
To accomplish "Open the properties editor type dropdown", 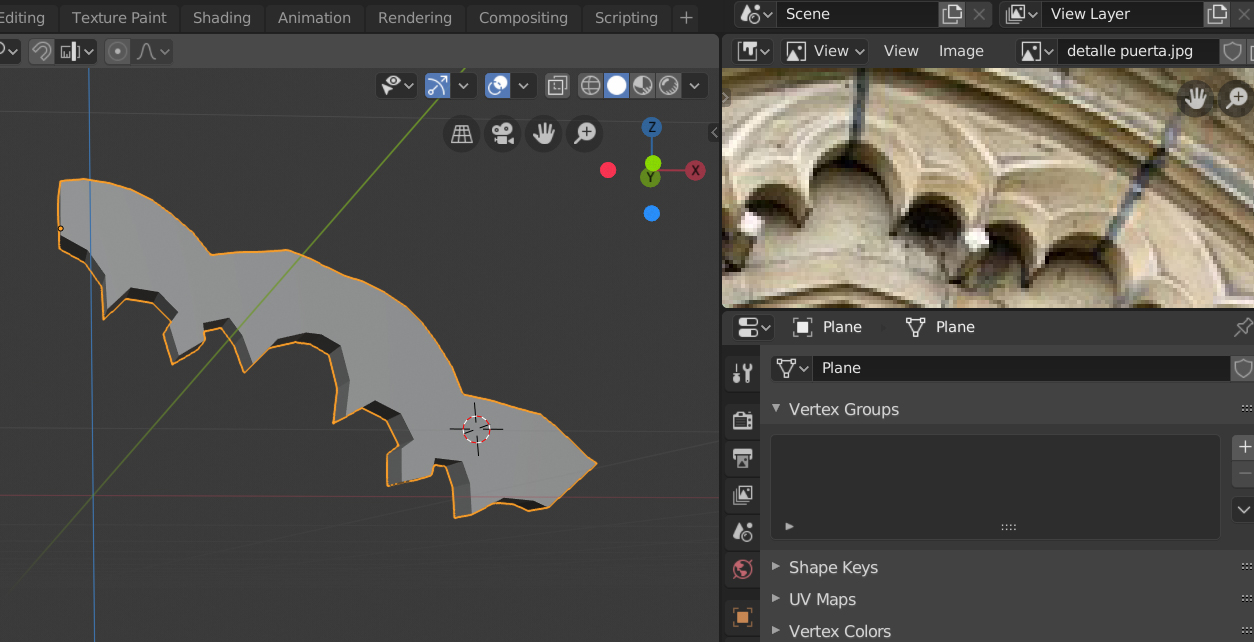I will pyautogui.click(x=754, y=327).
